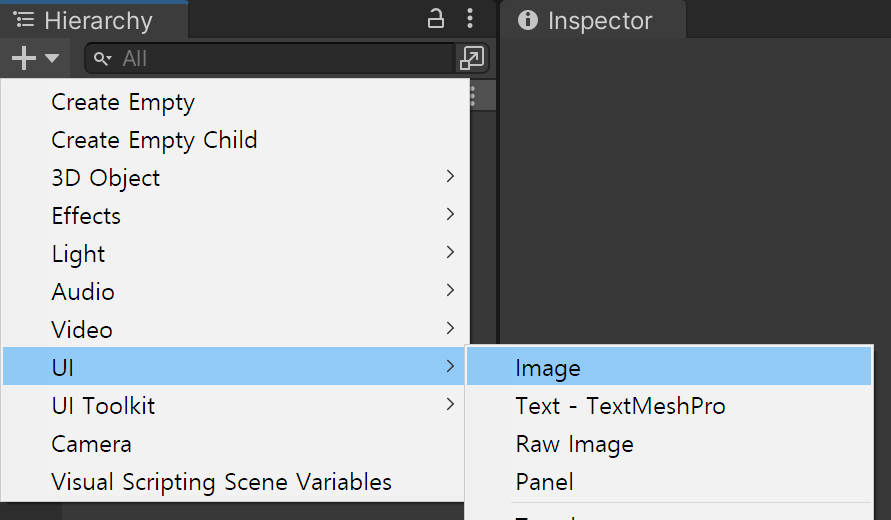Open the create dropdown arrow next to plus
Image resolution: width=891 pixels, height=520 pixels.
point(52,58)
